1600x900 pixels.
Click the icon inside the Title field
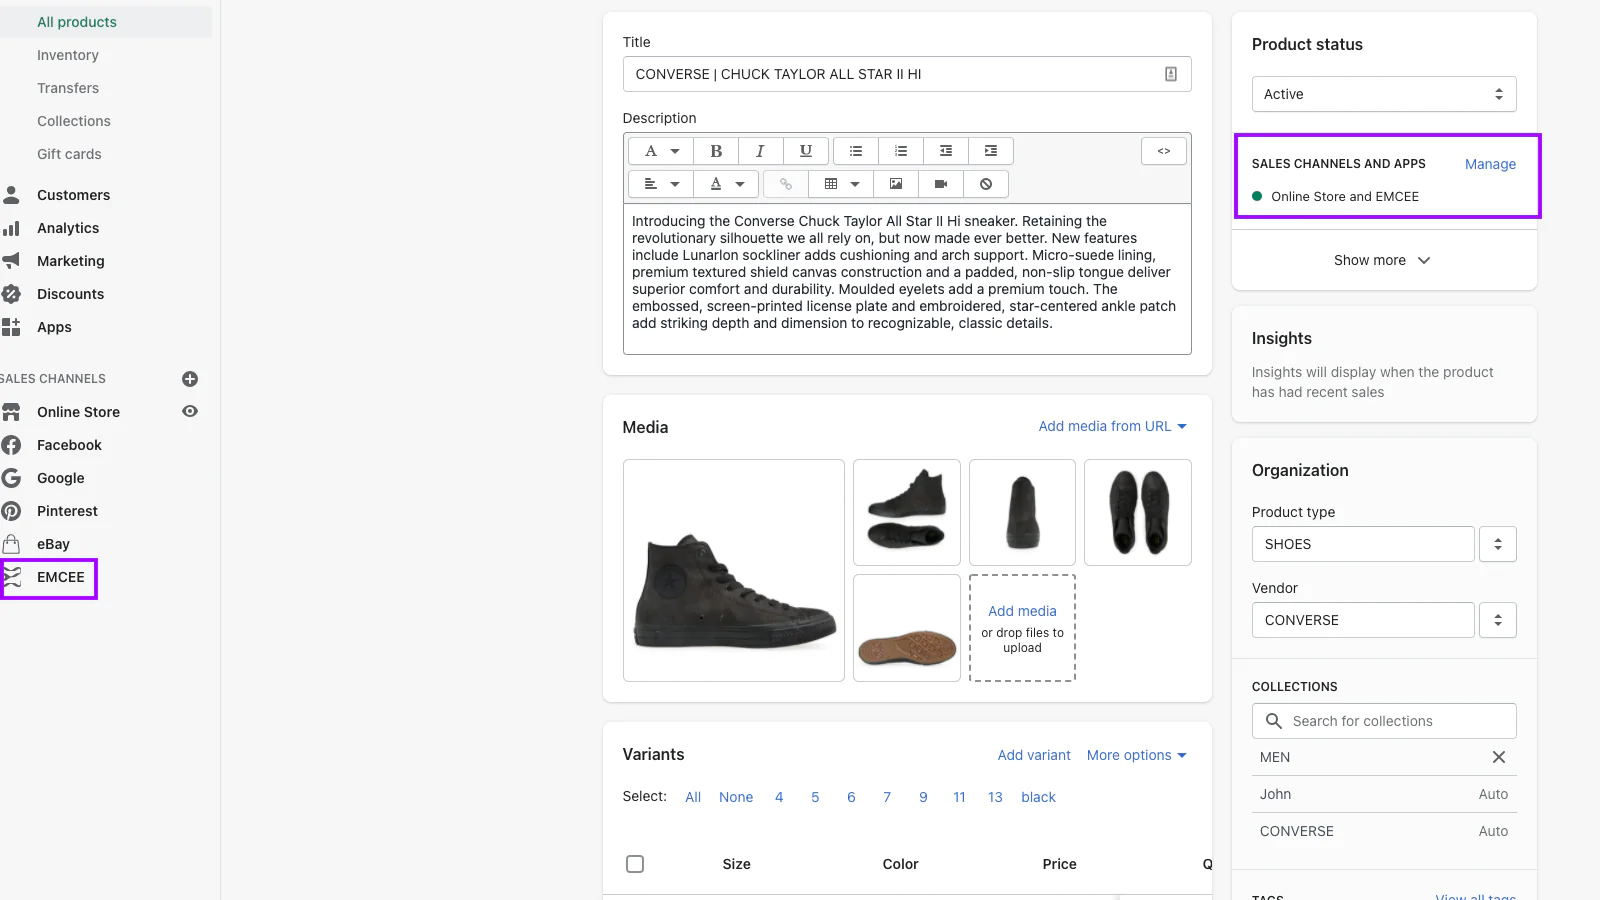[1171, 74]
